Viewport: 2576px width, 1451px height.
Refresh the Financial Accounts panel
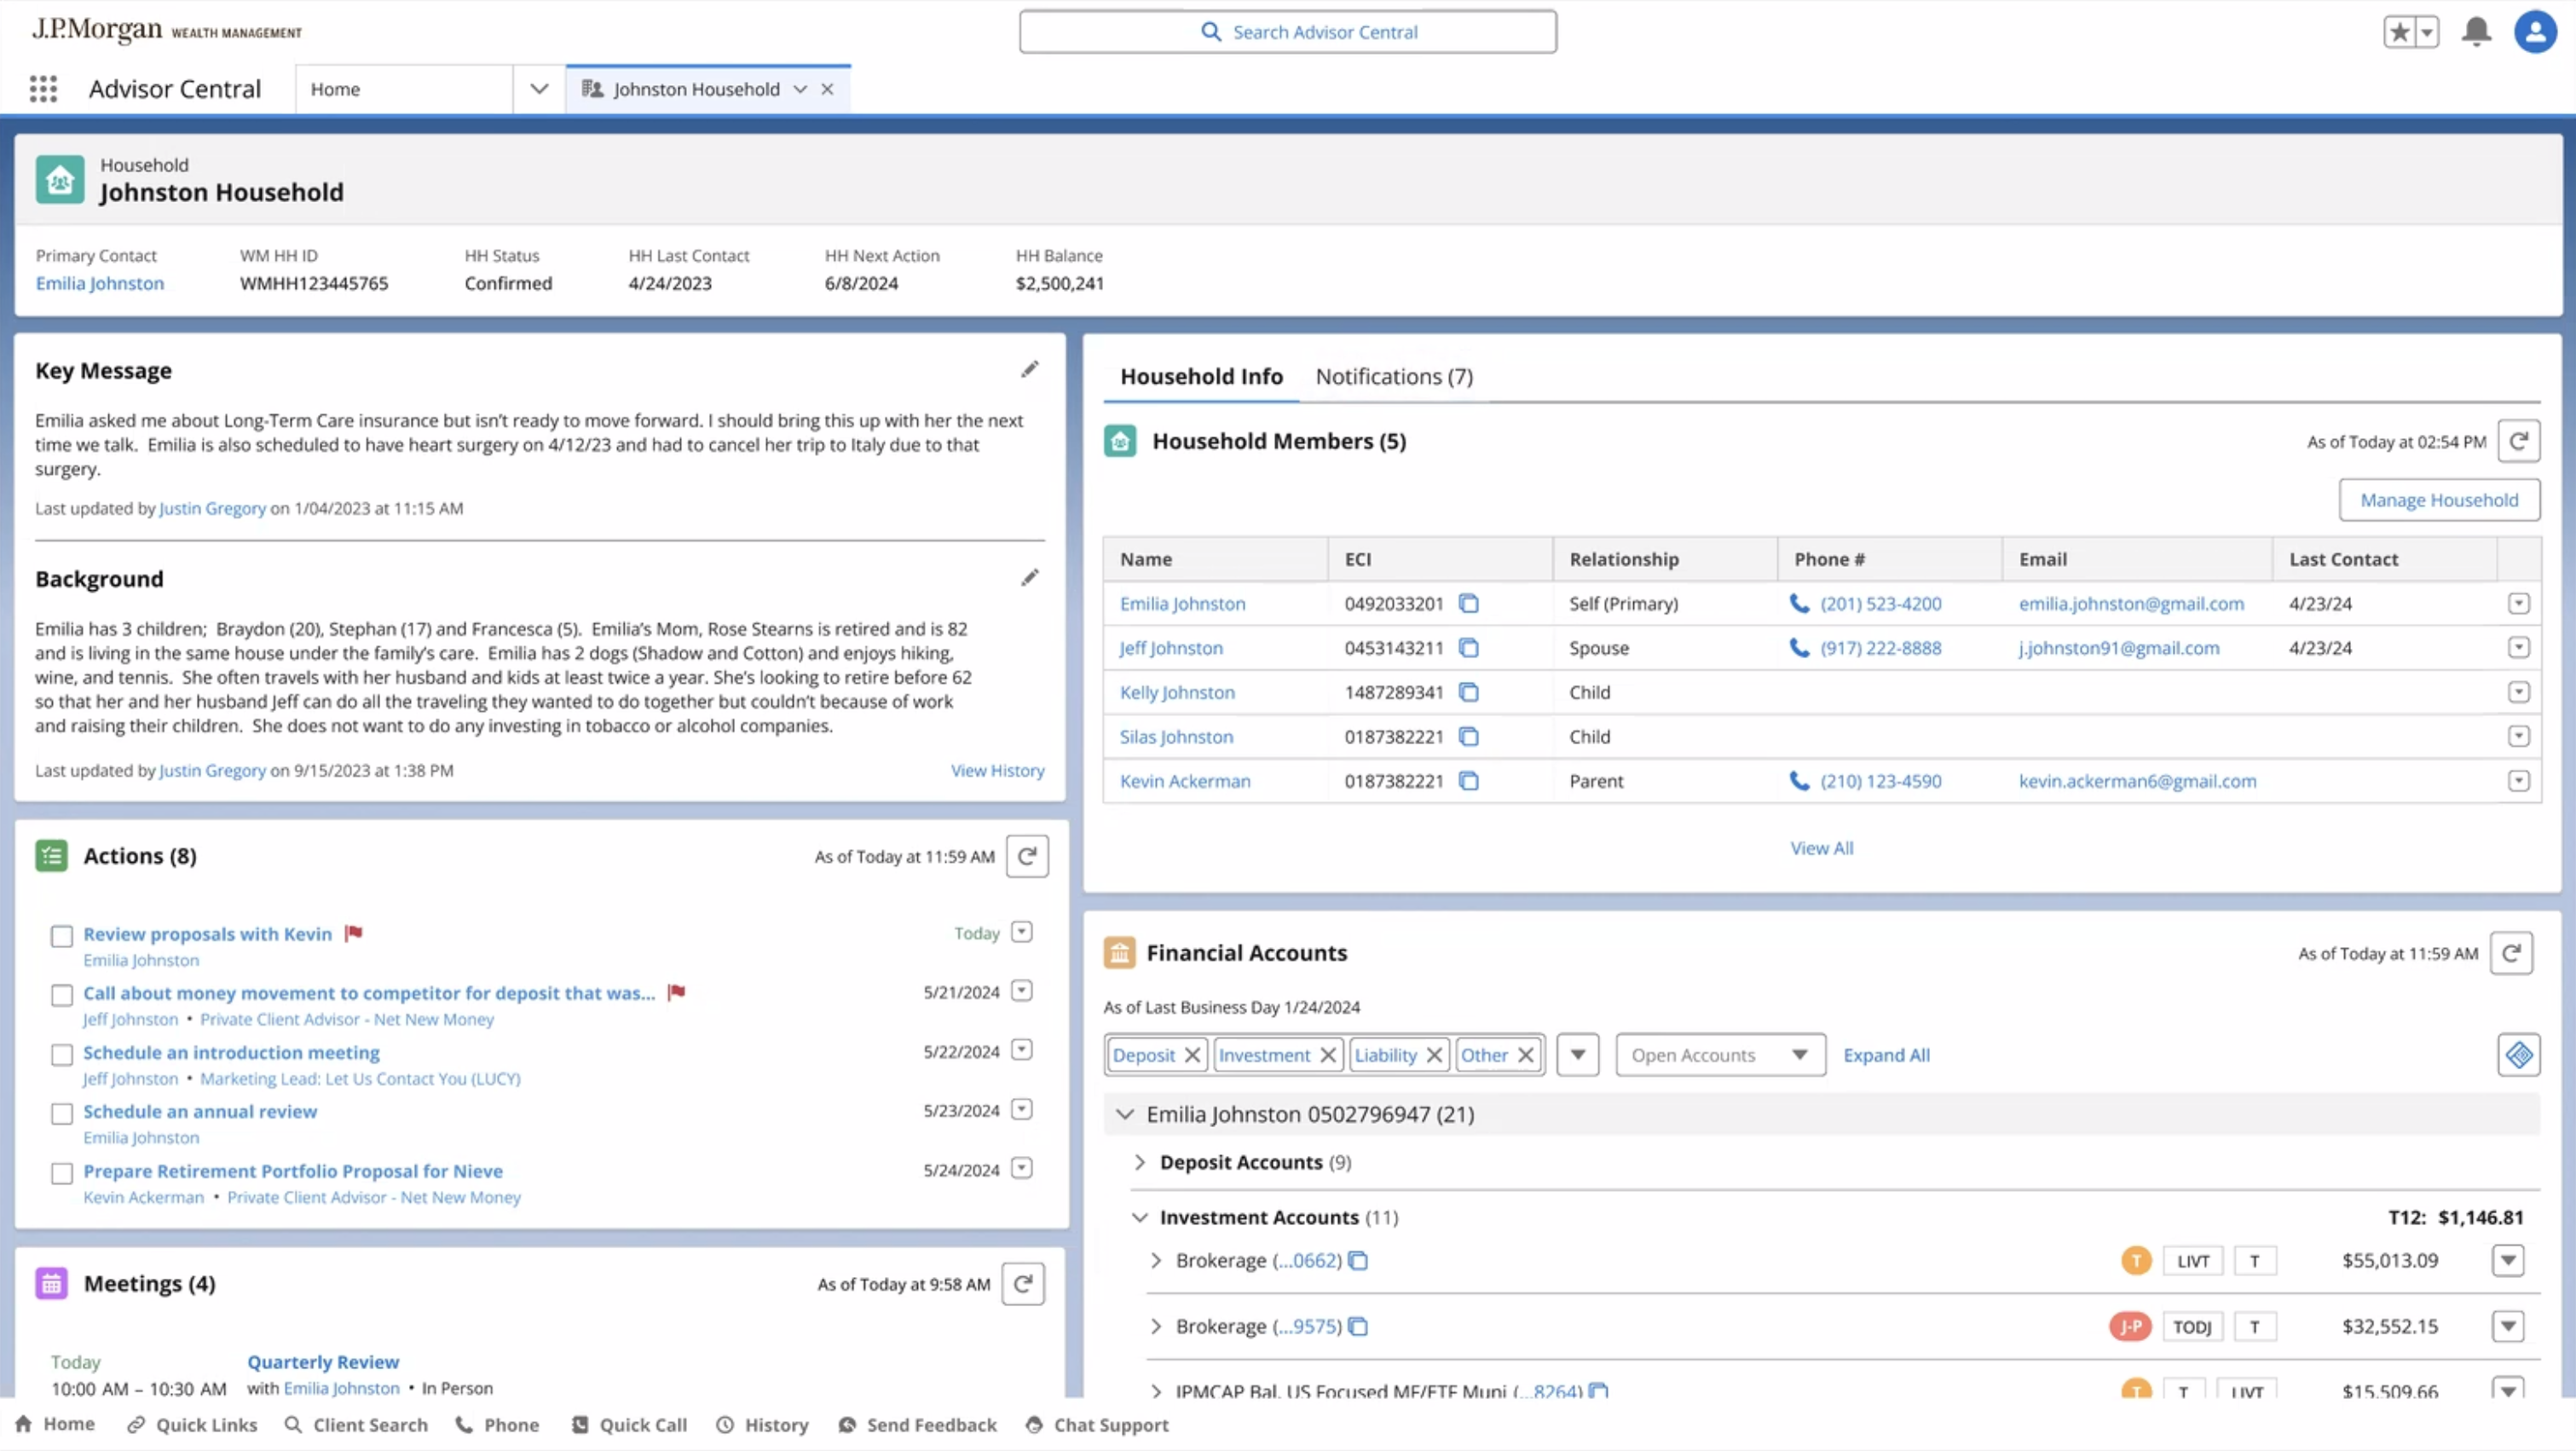click(2510, 953)
